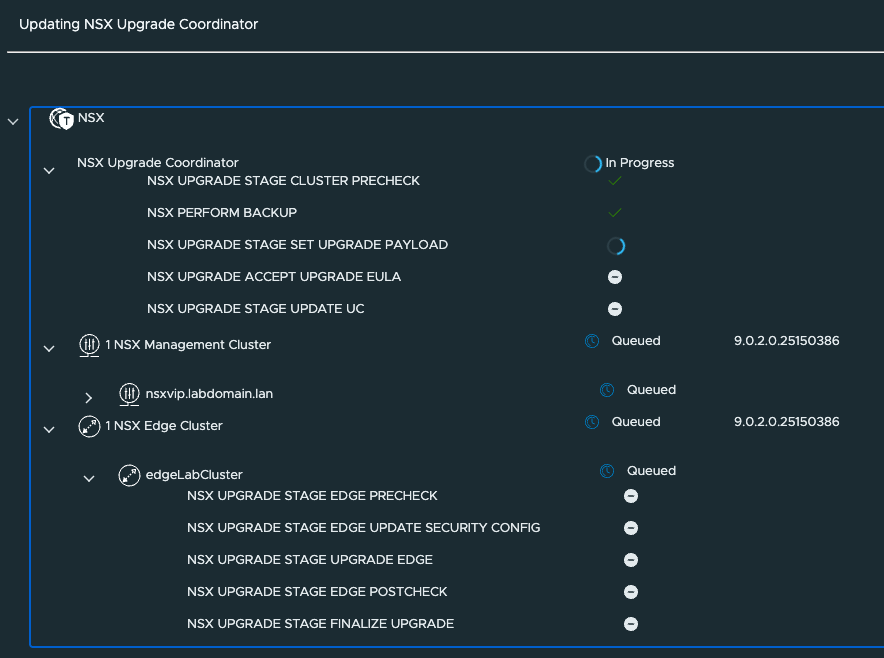Click the NSX Upgrade Stage Finalize Upgrade step
884x658 pixels.
(x=320, y=624)
